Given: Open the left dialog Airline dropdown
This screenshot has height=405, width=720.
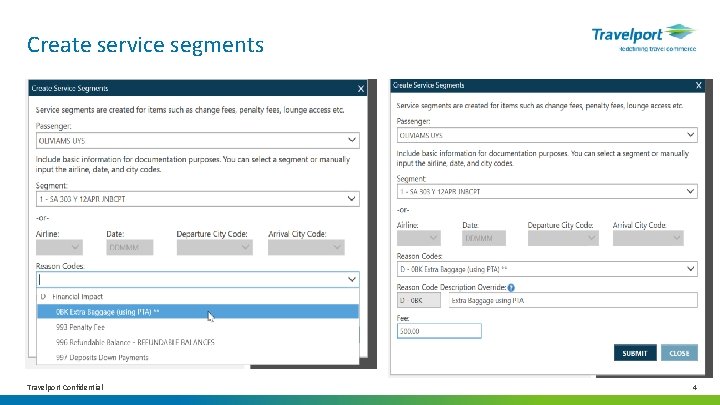Looking at the screenshot, I should click(59, 248).
